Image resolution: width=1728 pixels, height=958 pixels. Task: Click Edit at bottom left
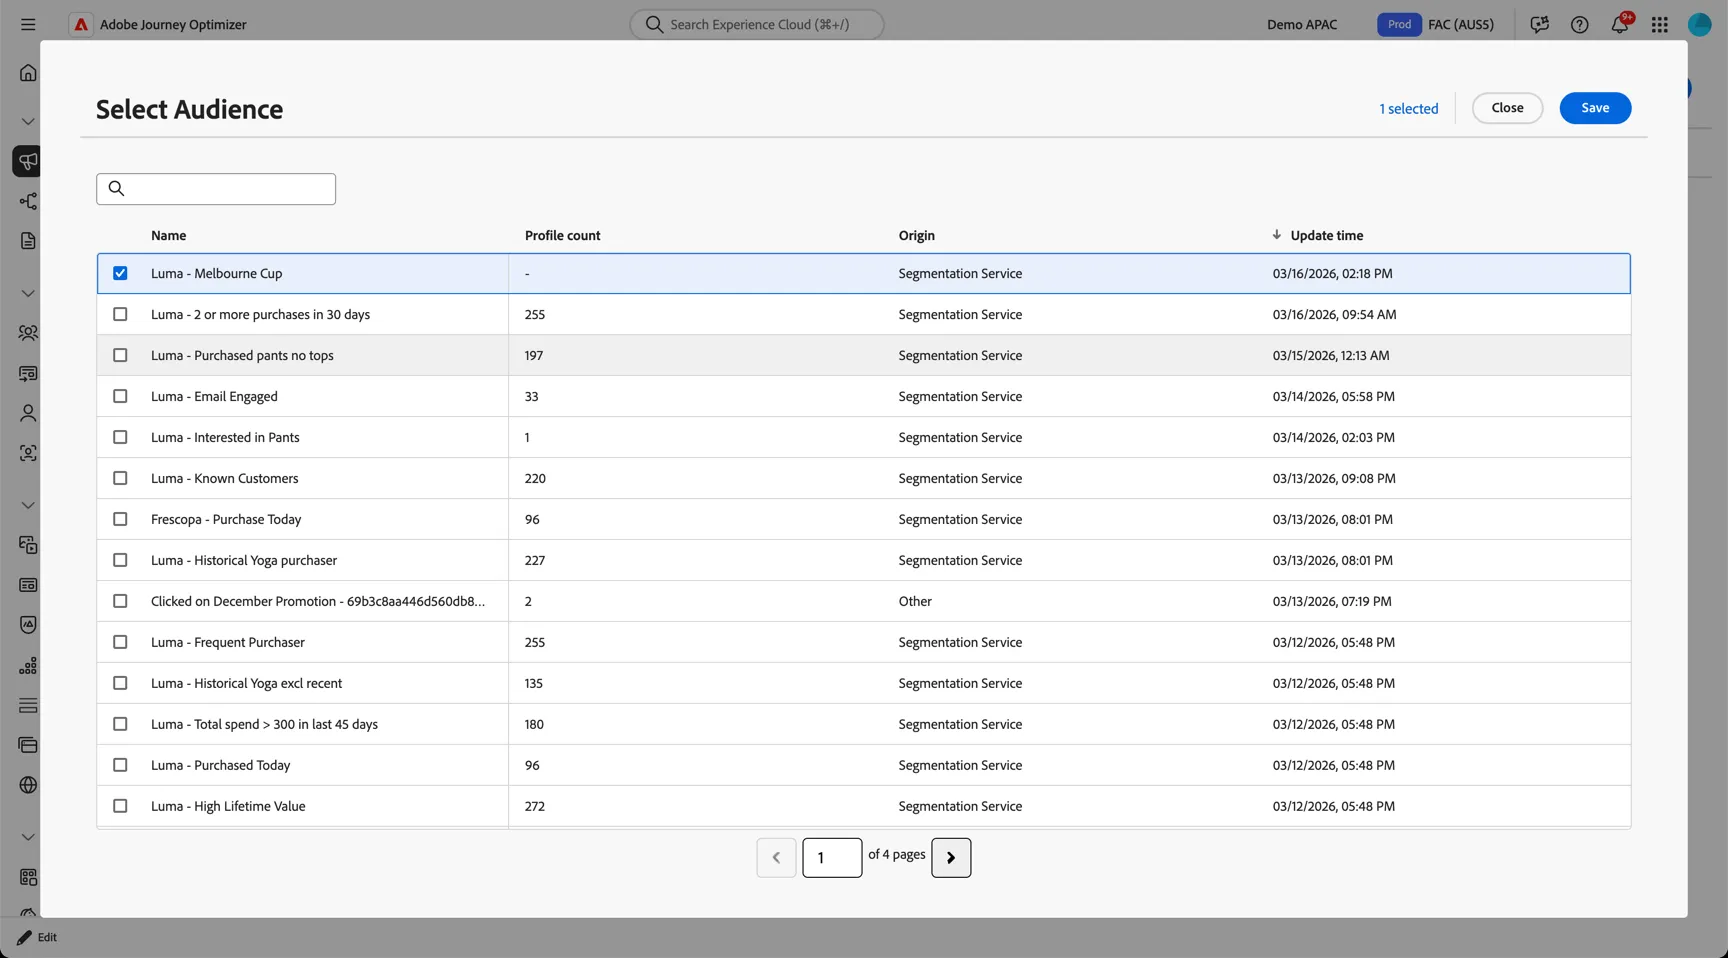(x=37, y=937)
